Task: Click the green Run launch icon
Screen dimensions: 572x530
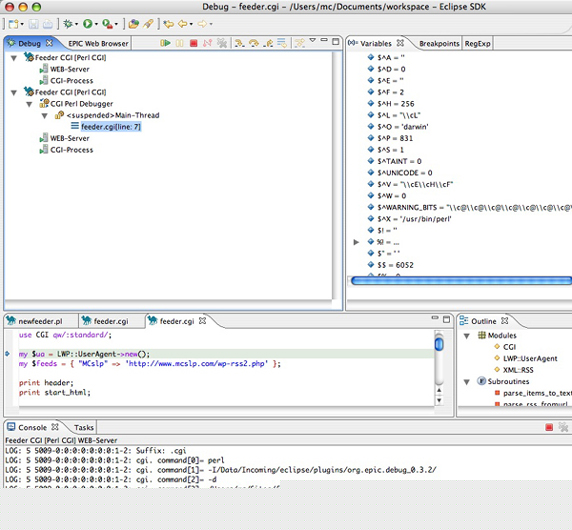Action: click(88, 24)
